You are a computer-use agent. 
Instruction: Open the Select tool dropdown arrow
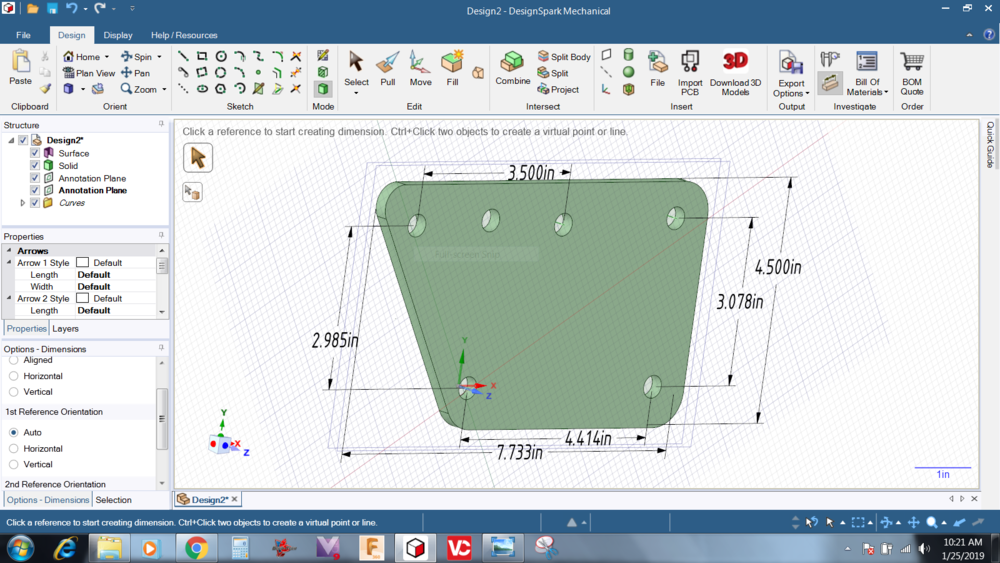[356, 93]
